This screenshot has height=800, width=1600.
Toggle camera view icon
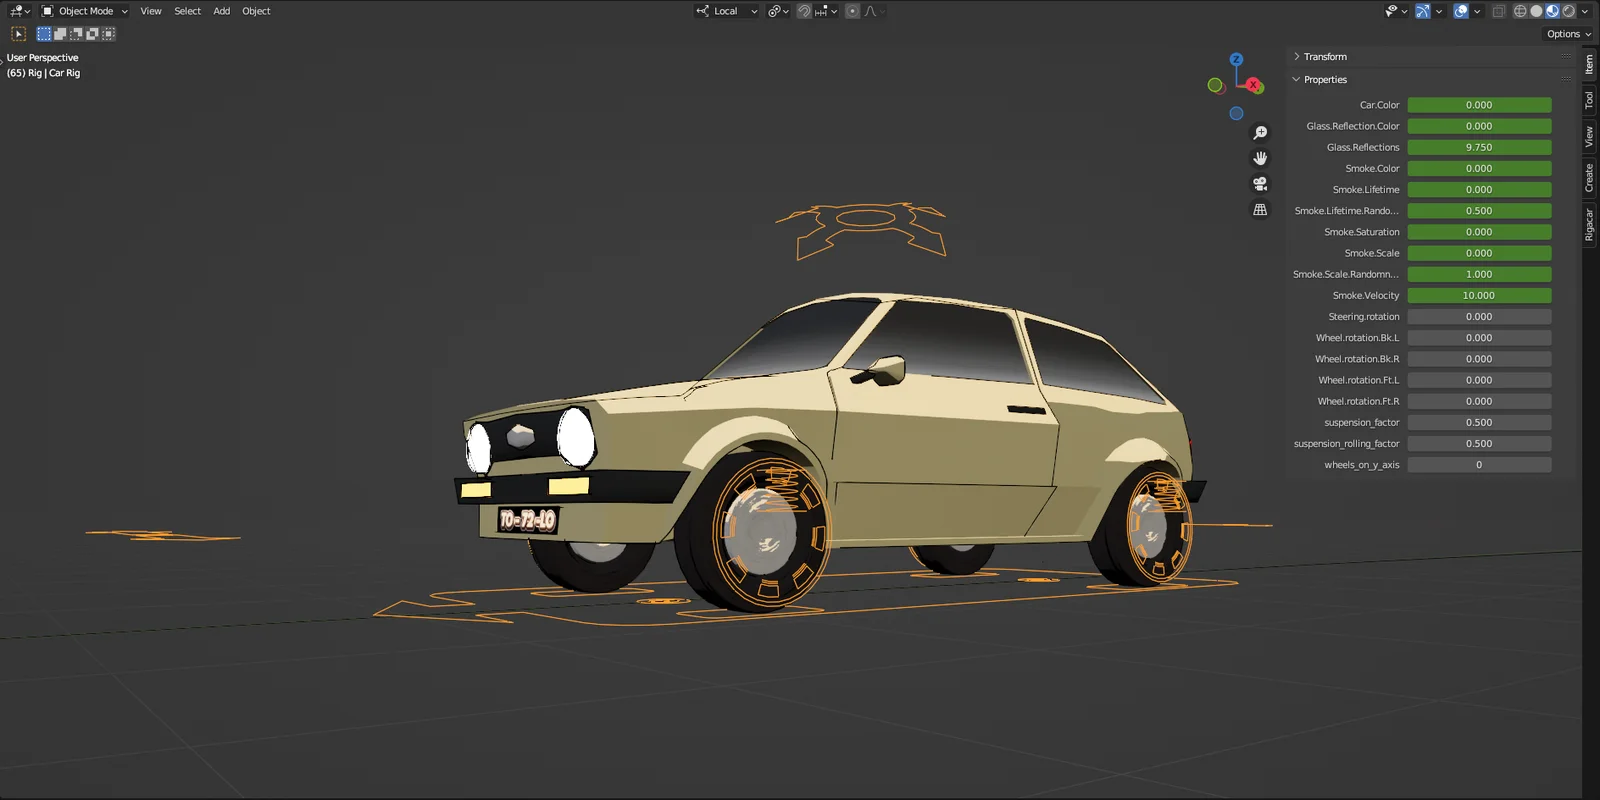1260,184
